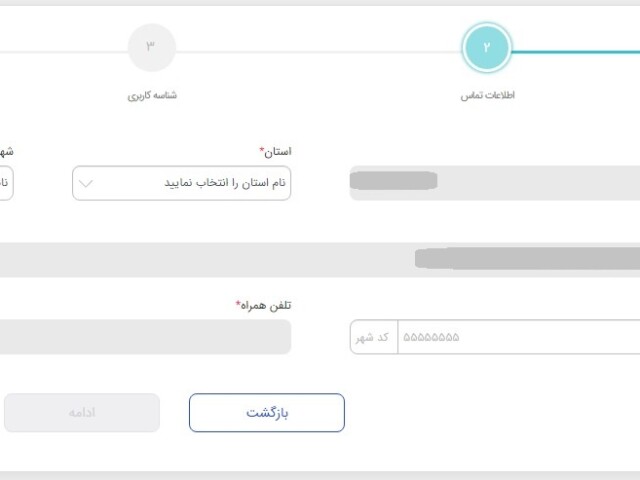640x480 pixels.
Task: Click the step 2 circle in stepper
Action: pyautogui.click(x=487, y=48)
